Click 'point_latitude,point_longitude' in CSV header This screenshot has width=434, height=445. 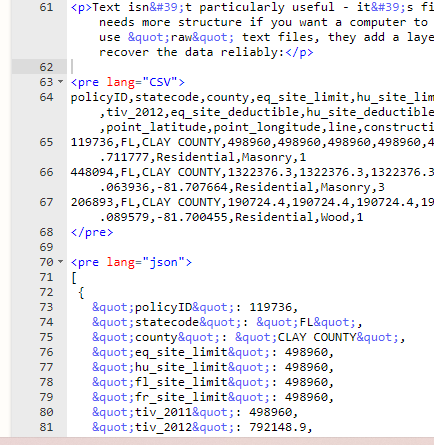(x=213, y=127)
